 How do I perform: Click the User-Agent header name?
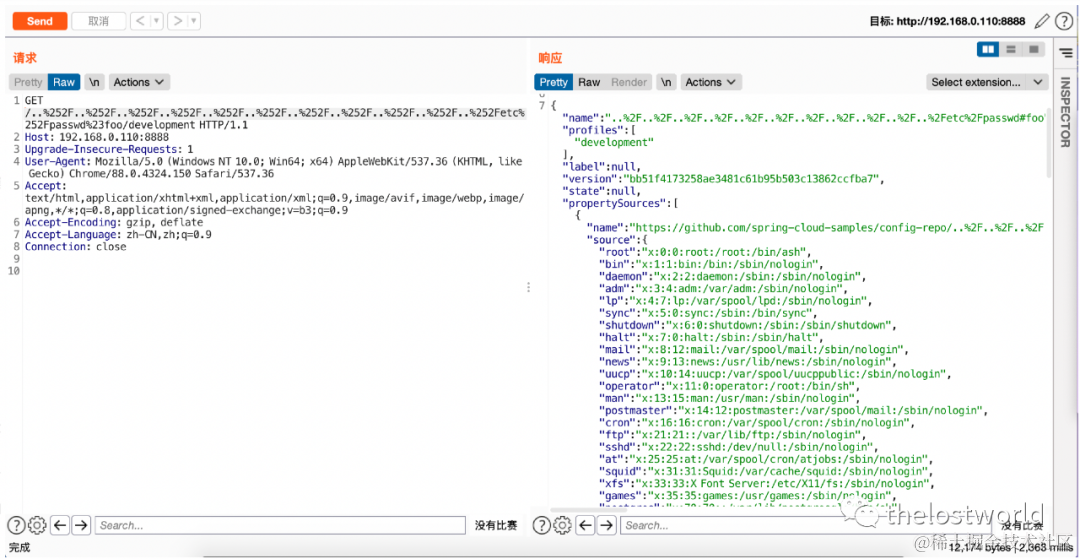pos(57,162)
